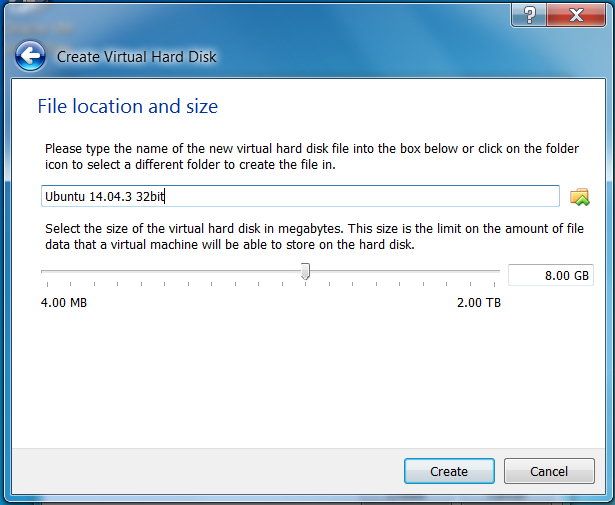Click the help question mark button
This screenshot has height=505, width=615.
click(x=529, y=15)
